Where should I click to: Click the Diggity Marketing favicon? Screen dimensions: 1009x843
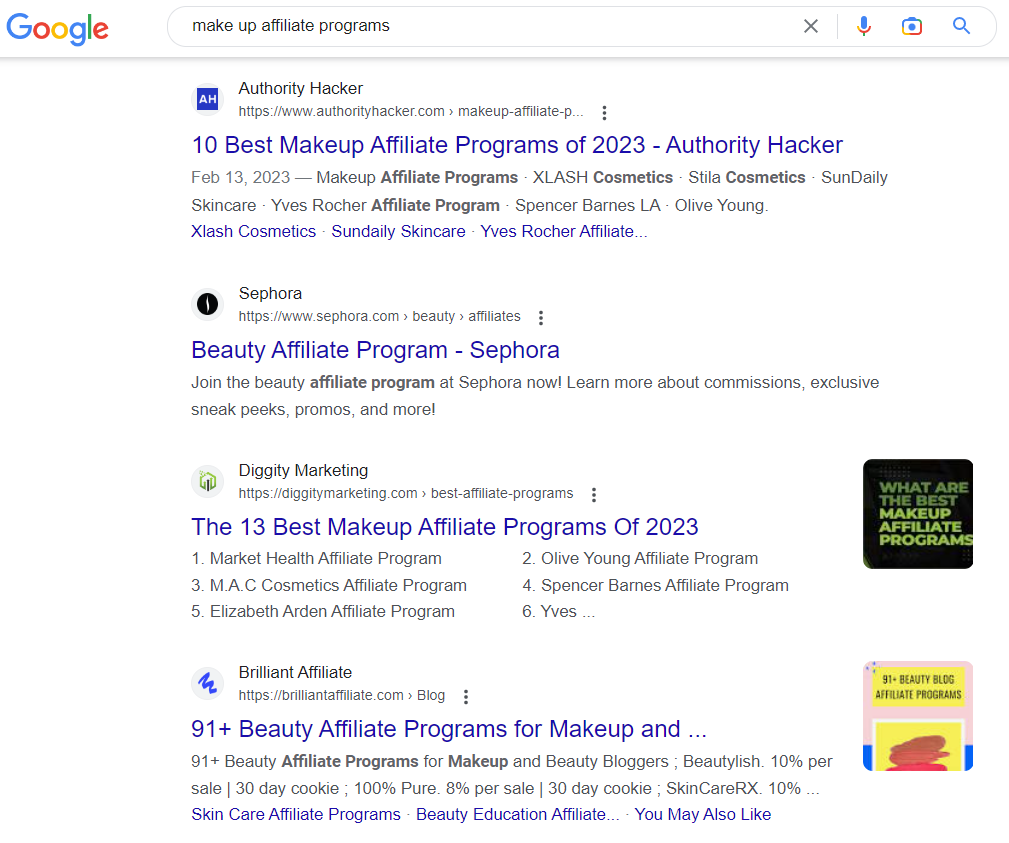click(x=207, y=481)
